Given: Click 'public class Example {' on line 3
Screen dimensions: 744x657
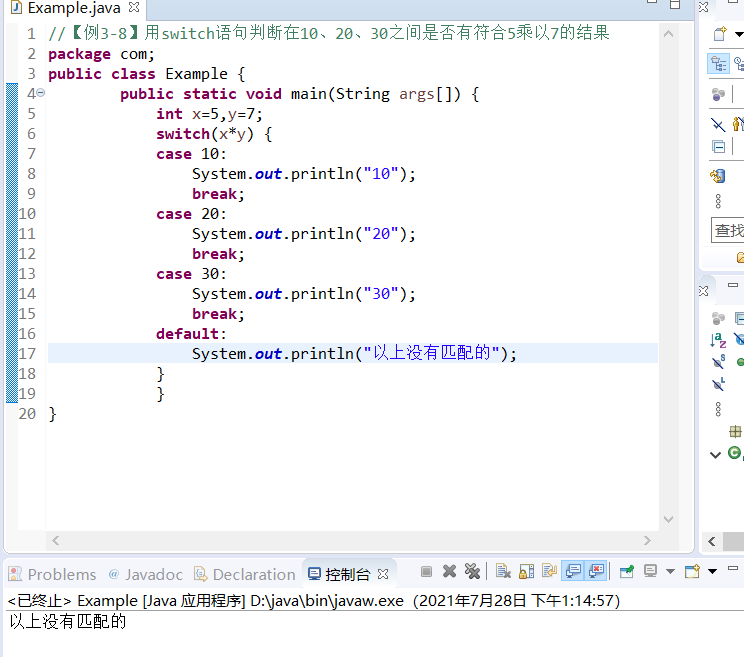Looking at the screenshot, I should 147,74.
